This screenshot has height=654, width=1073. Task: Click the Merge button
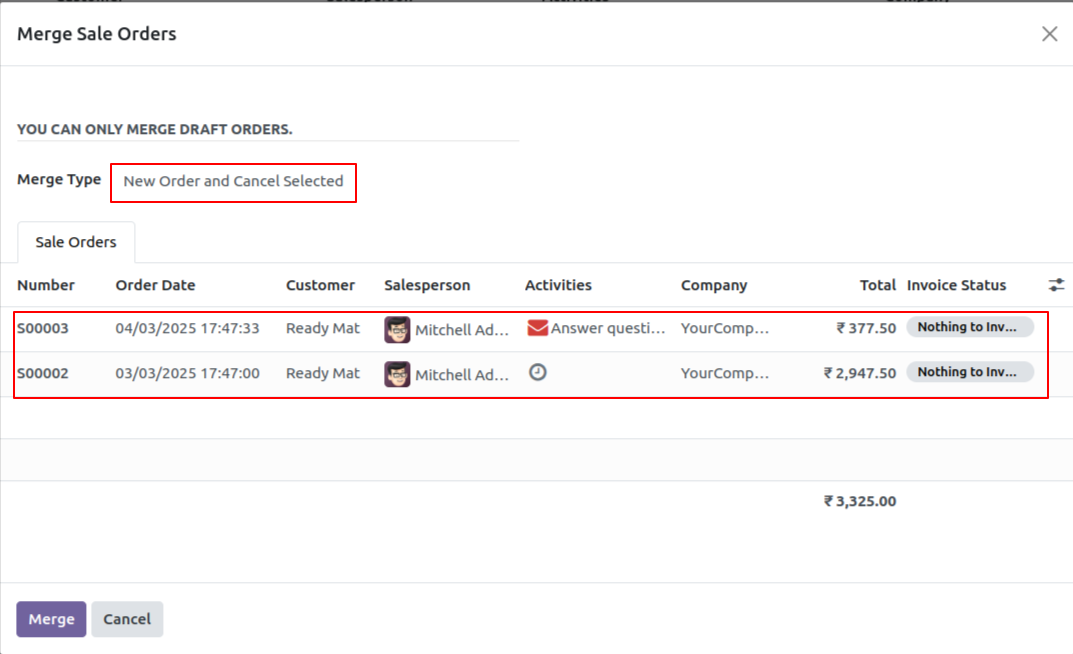click(x=51, y=619)
